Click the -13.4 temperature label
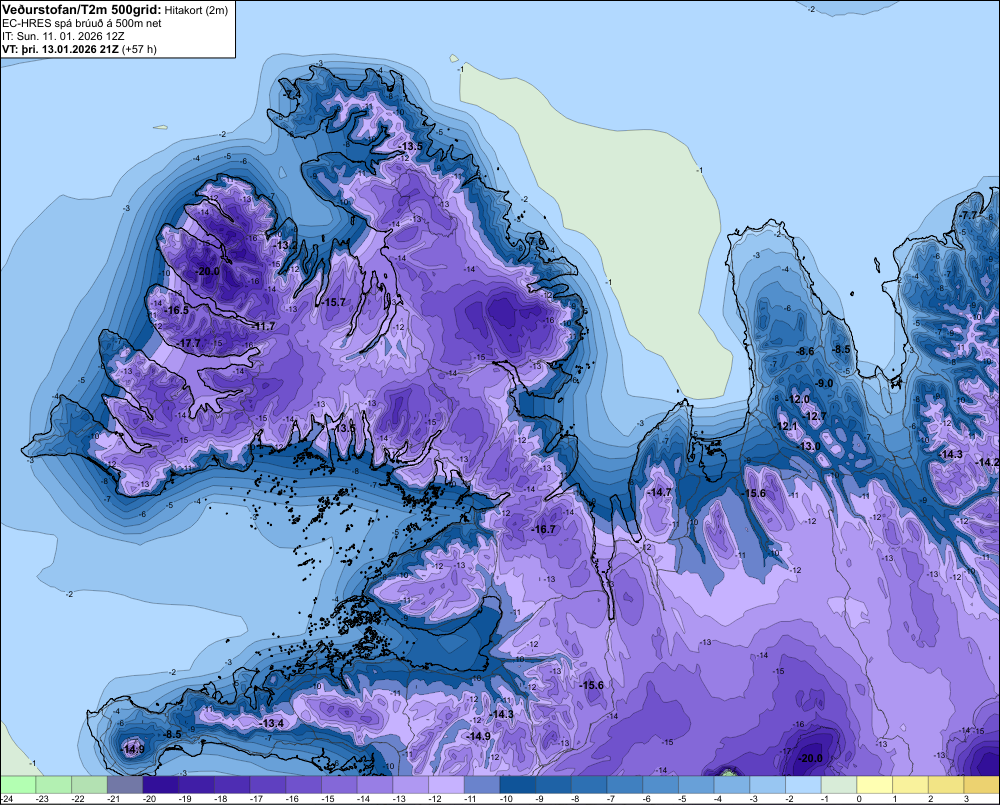The image size is (1000, 805). (272, 723)
